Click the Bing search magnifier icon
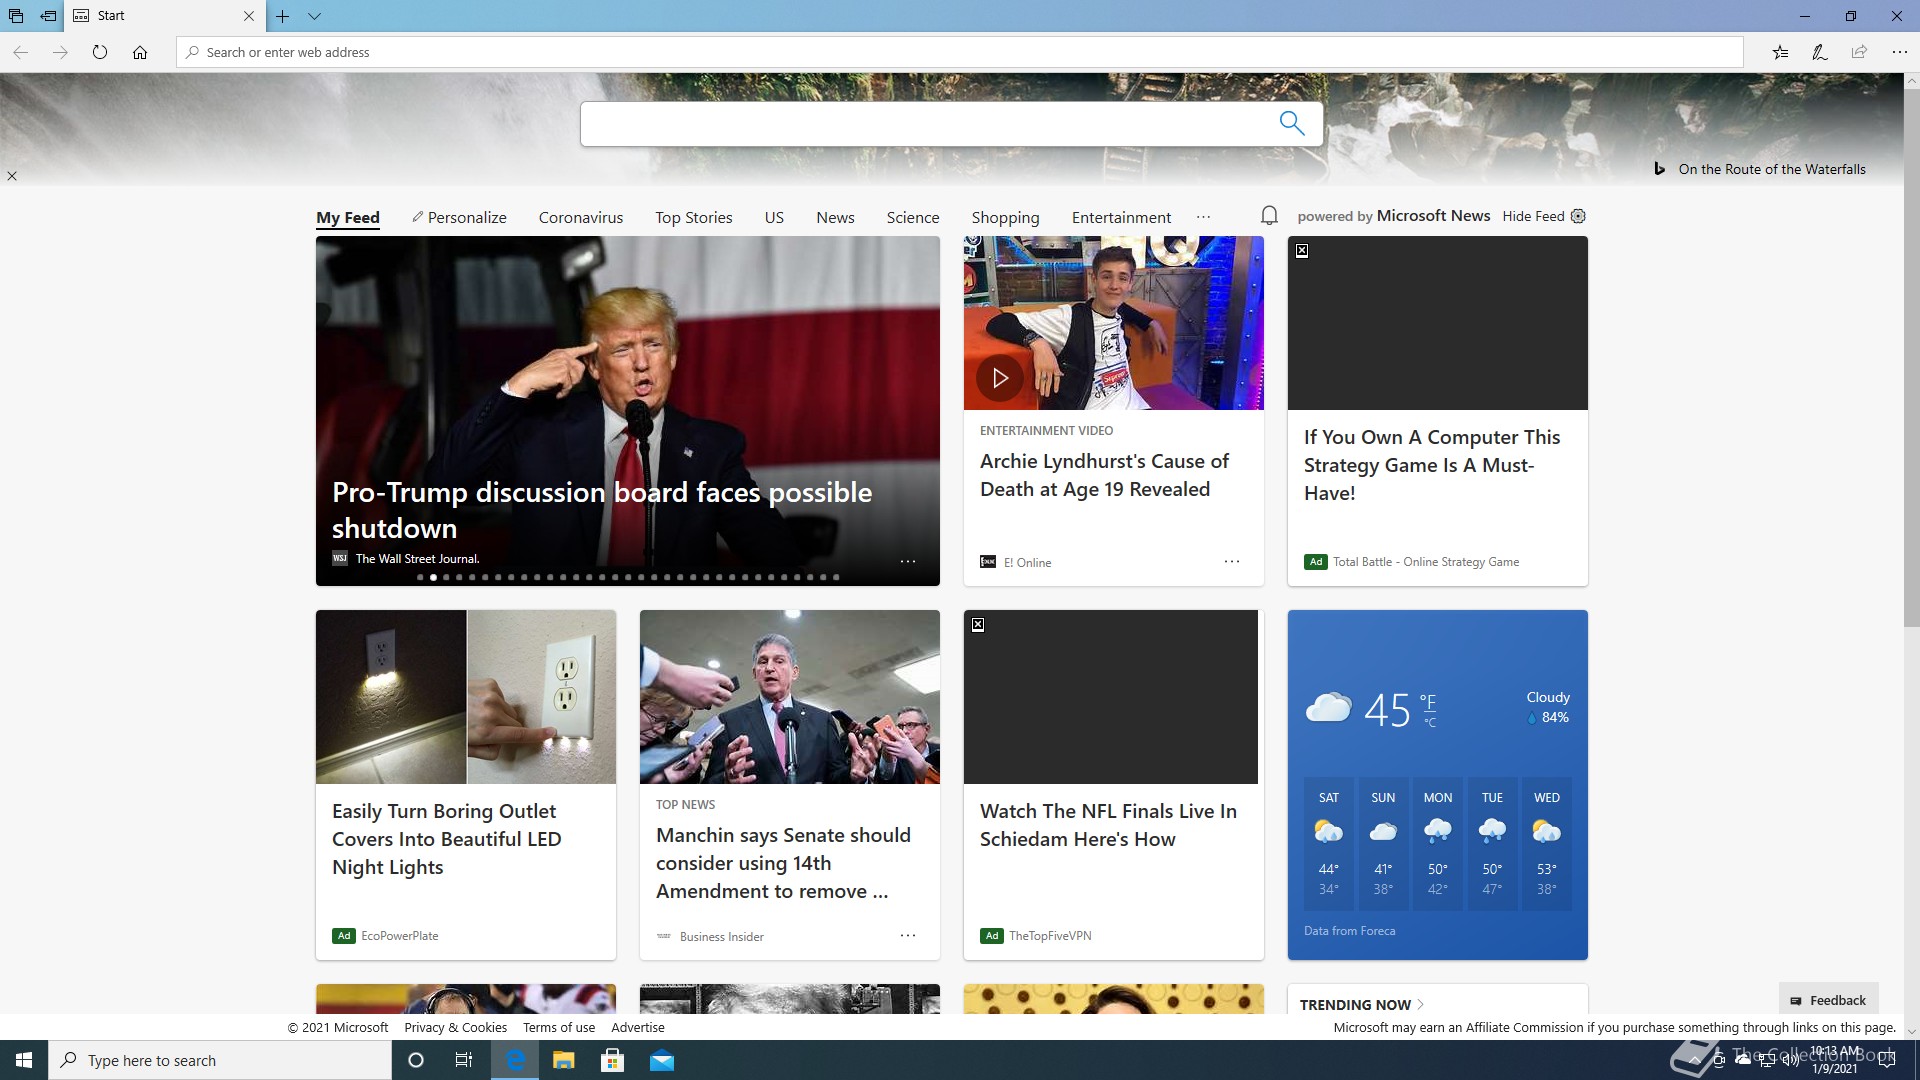Image resolution: width=1920 pixels, height=1080 pixels. [x=1292, y=123]
